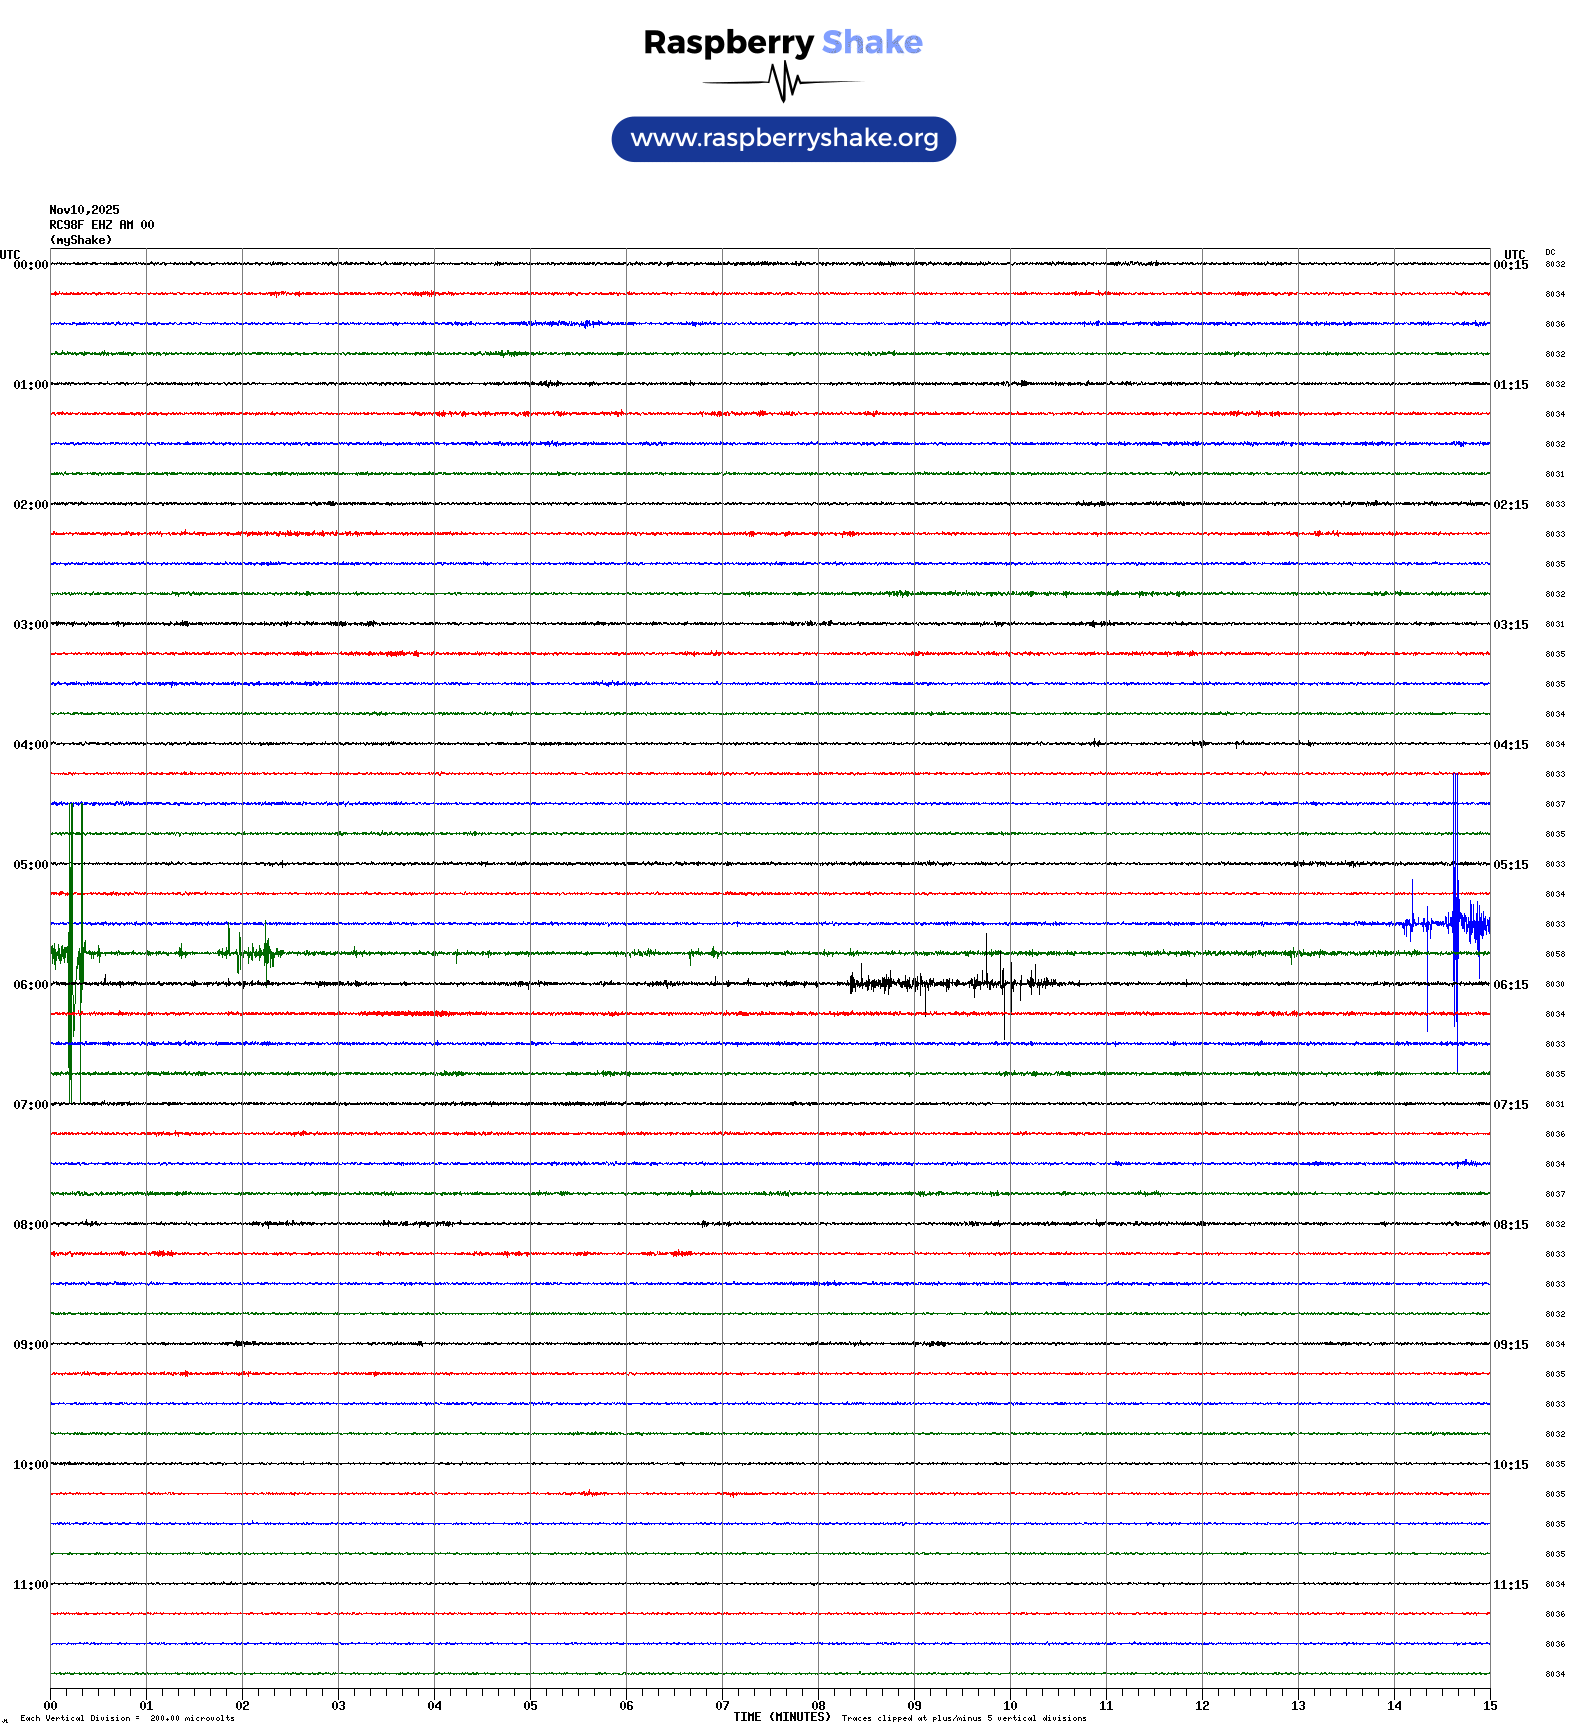Select the 00:00 UTC time label on left
Viewport: 1570px width, 1732px height.
[x=30, y=265]
